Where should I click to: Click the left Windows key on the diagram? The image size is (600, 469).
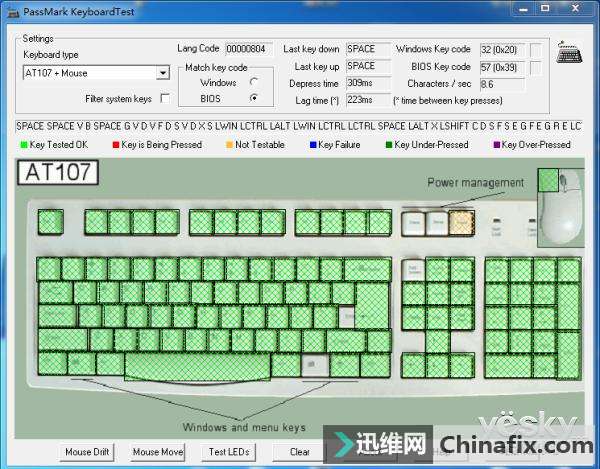82,364
